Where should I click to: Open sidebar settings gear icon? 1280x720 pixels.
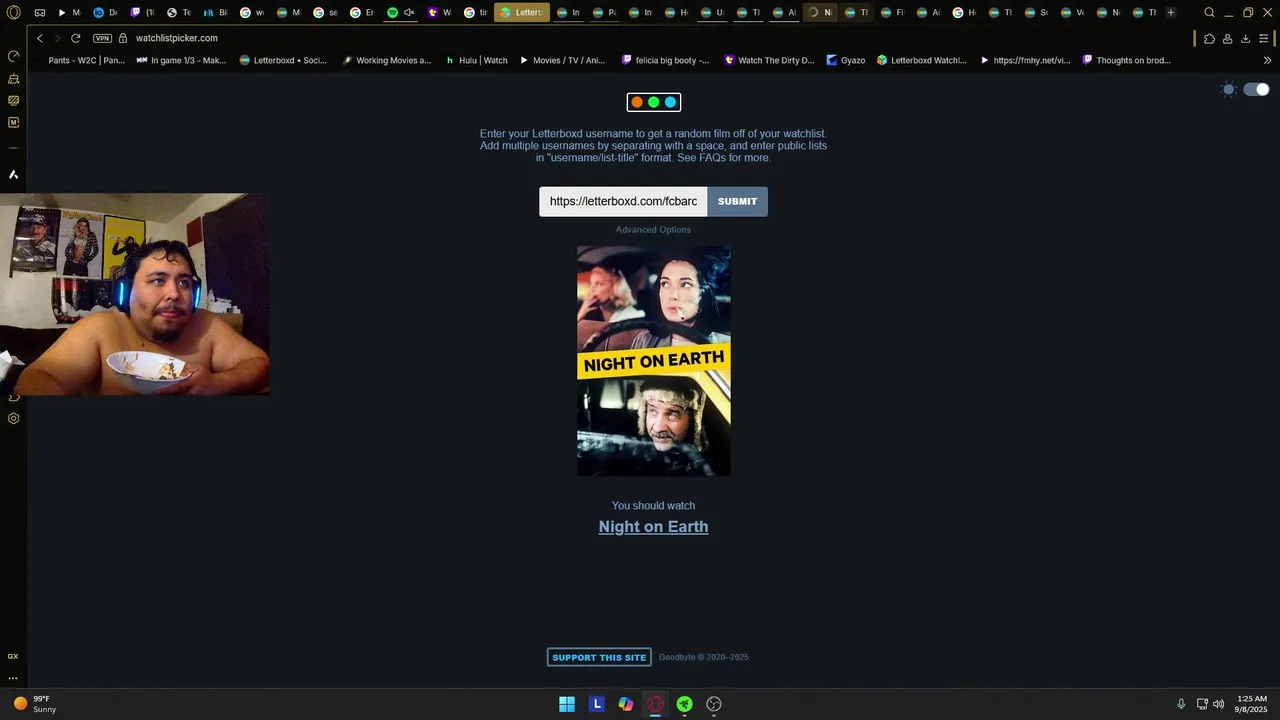(13, 418)
